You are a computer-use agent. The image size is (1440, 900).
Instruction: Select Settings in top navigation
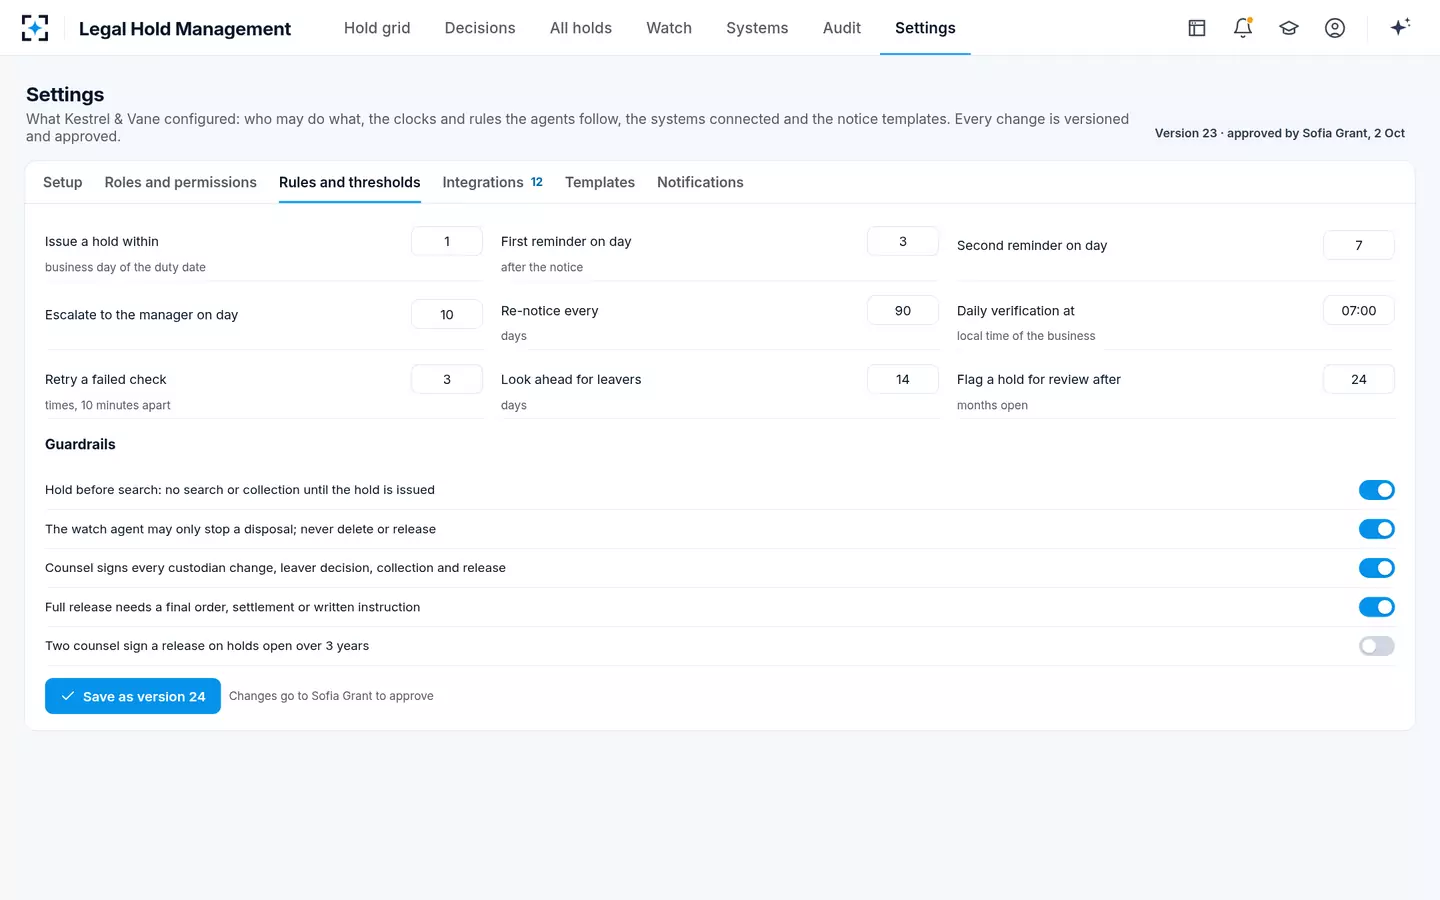(x=925, y=28)
